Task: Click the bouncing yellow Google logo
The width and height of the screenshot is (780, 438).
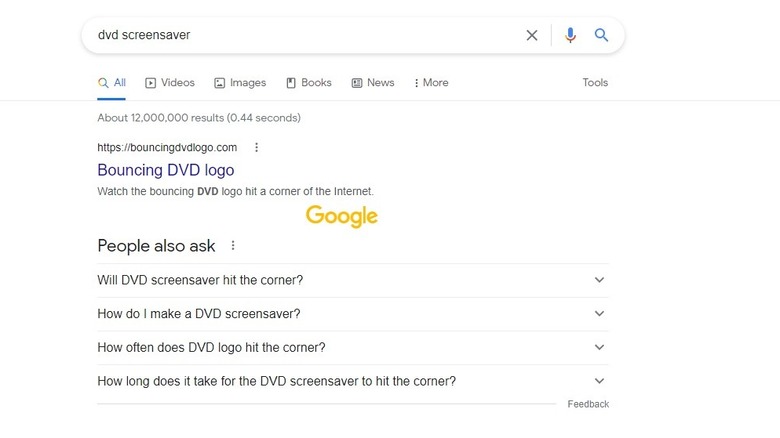Action: click(x=342, y=216)
